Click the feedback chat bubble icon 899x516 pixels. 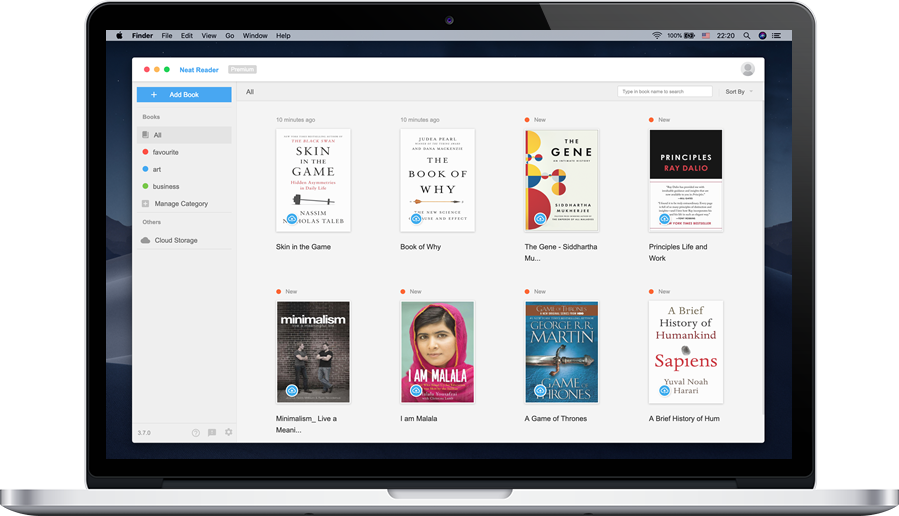click(x=212, y=433)
